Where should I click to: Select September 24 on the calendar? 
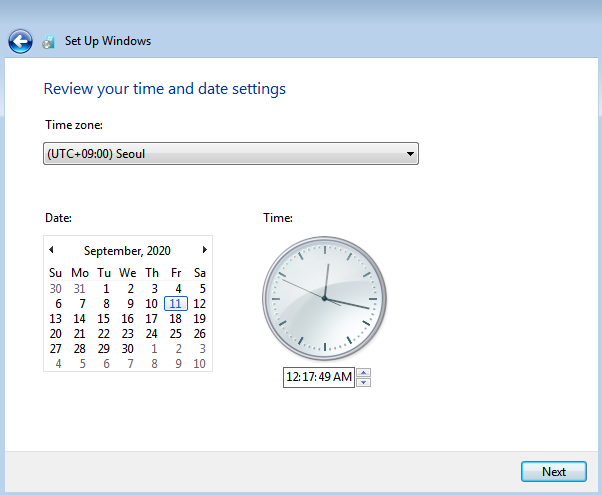pos(151,334)
